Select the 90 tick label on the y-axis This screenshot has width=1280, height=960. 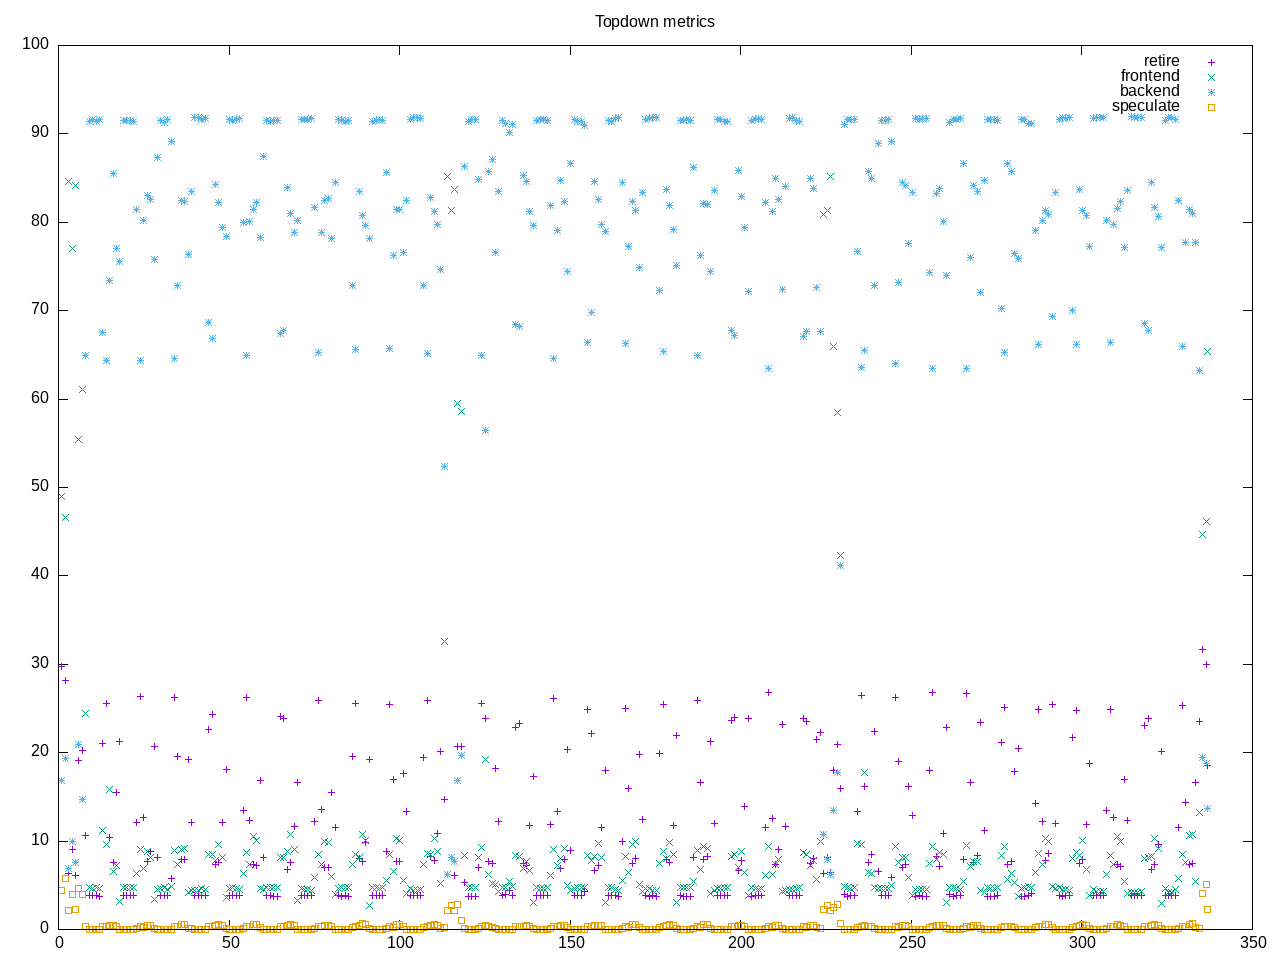39,133
